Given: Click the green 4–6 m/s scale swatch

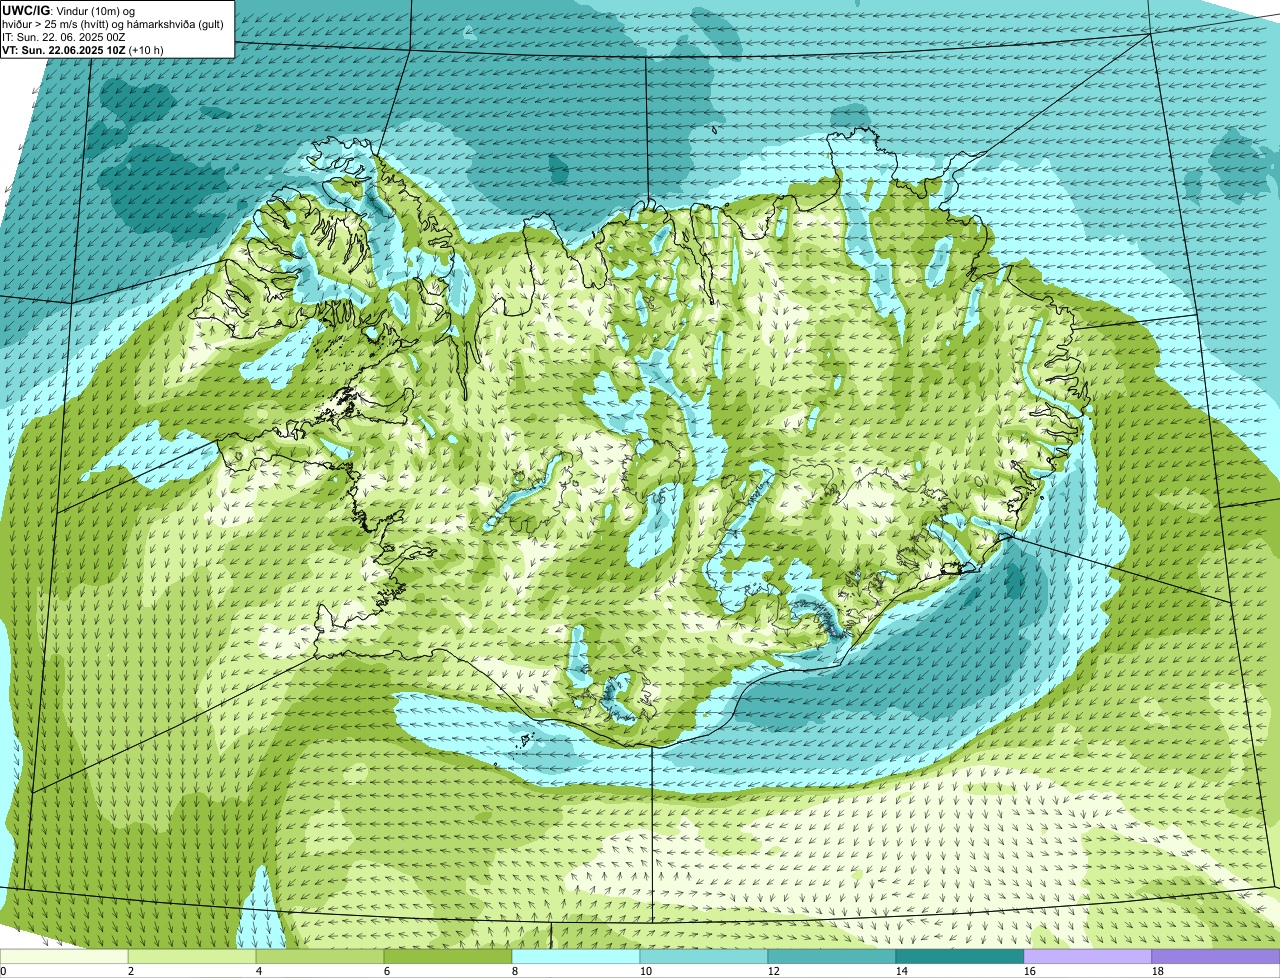Looking at the screenshot, I should coord(320,956).
